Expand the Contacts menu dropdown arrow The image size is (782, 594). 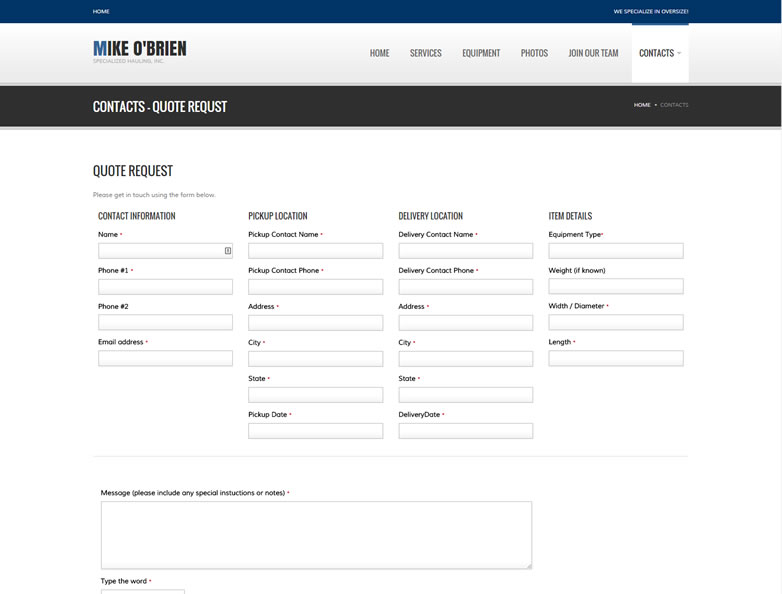[679, 53]
